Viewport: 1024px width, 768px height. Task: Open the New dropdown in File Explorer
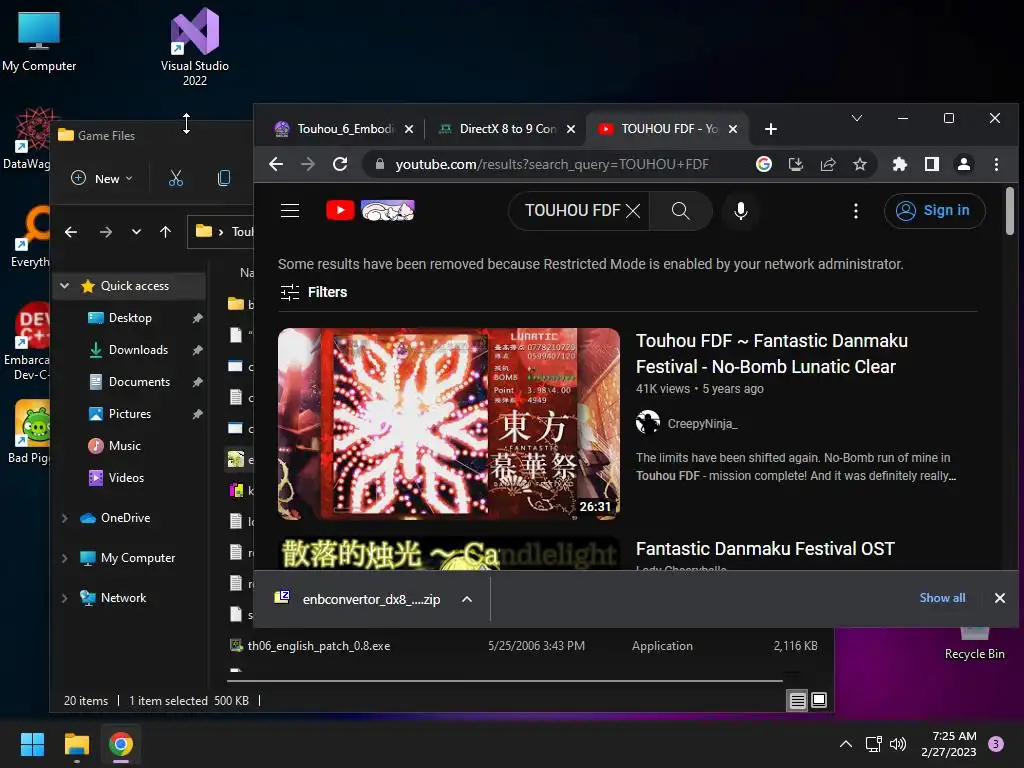(x=102, y=178)
